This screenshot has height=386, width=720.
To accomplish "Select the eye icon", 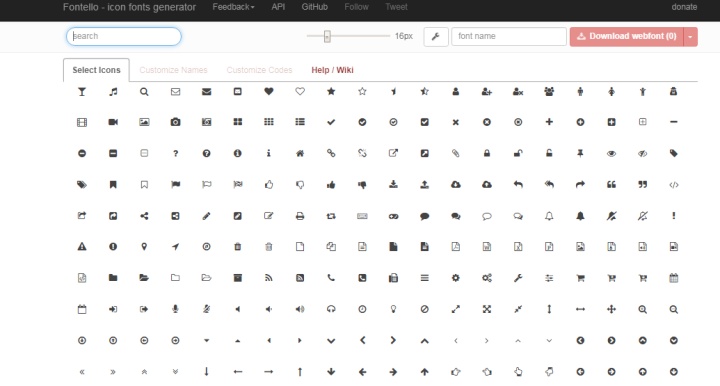I will click(611, 154).
